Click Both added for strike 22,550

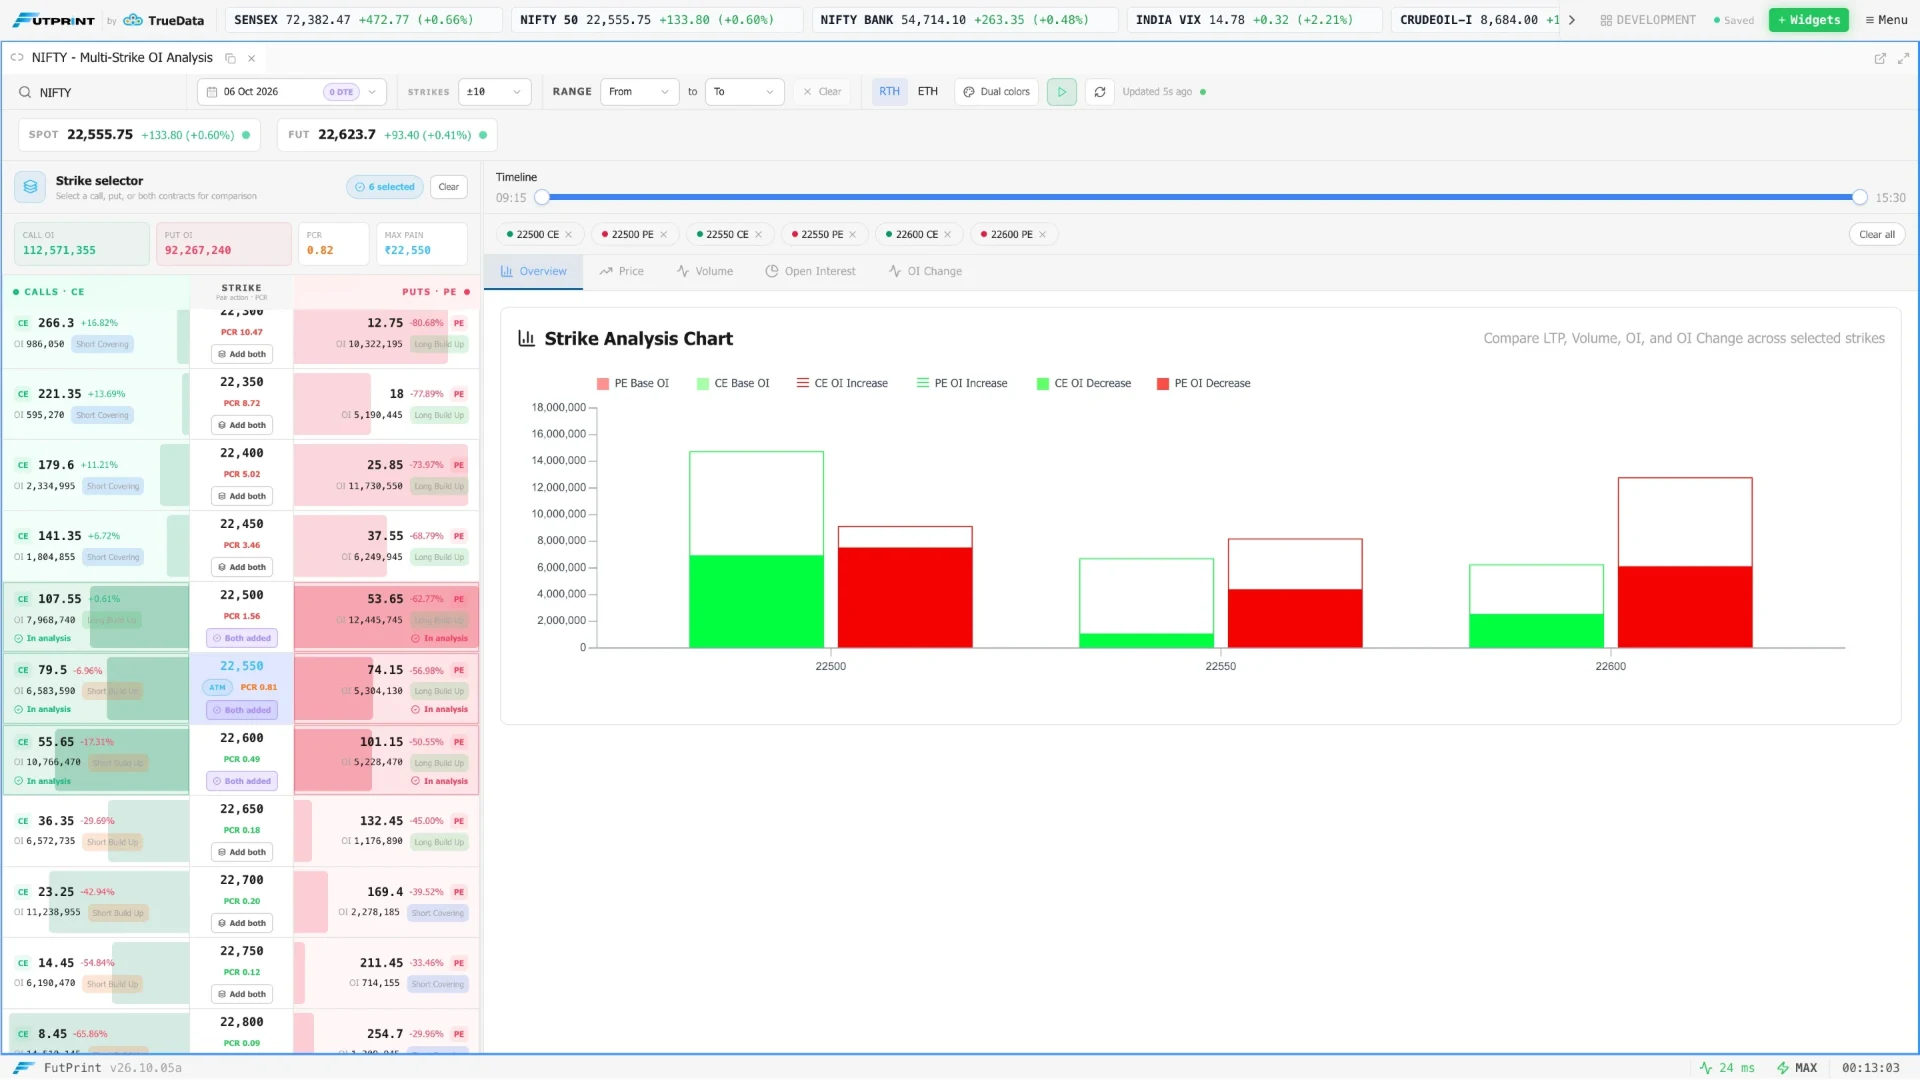242,711
